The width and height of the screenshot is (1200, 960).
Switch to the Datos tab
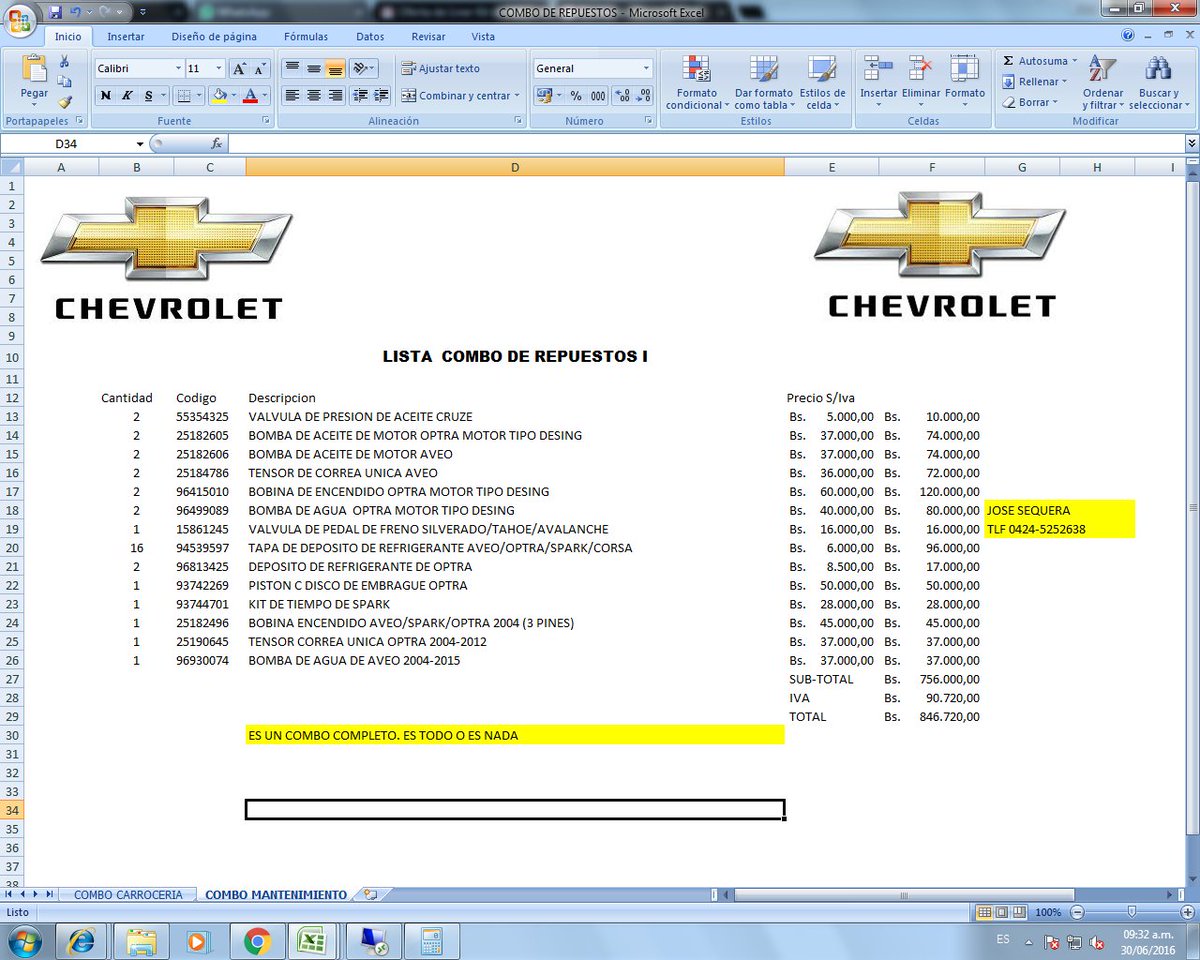click(x=370, y=37)
